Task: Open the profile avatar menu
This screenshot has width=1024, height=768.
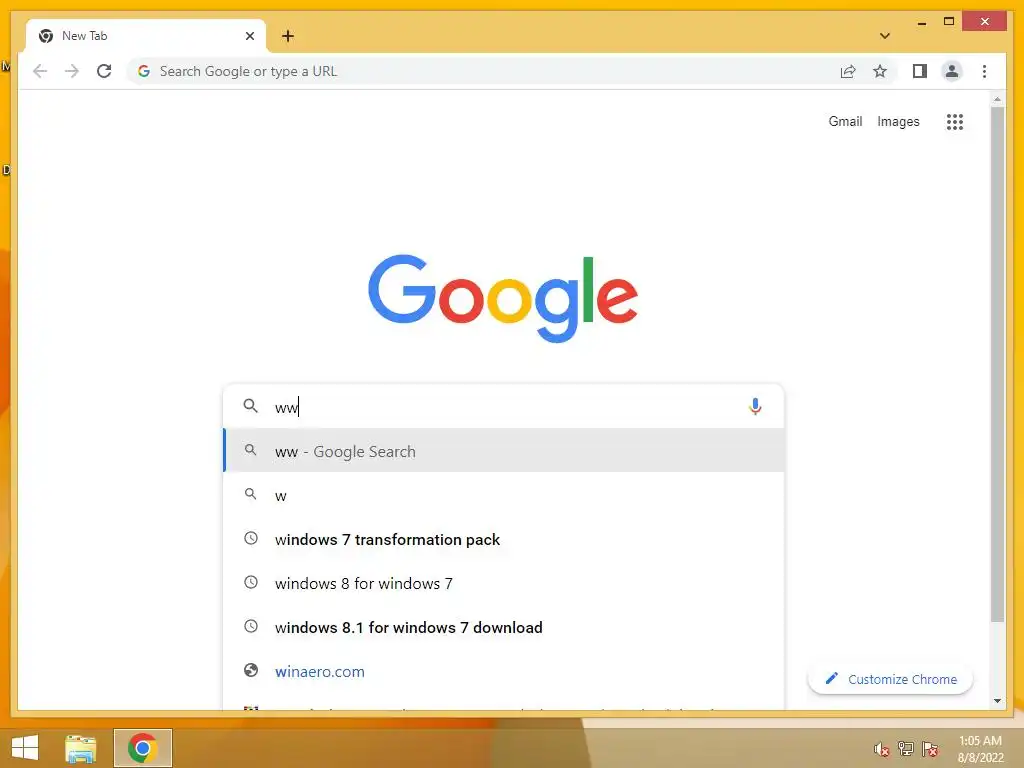Action: tap(952, 71)
